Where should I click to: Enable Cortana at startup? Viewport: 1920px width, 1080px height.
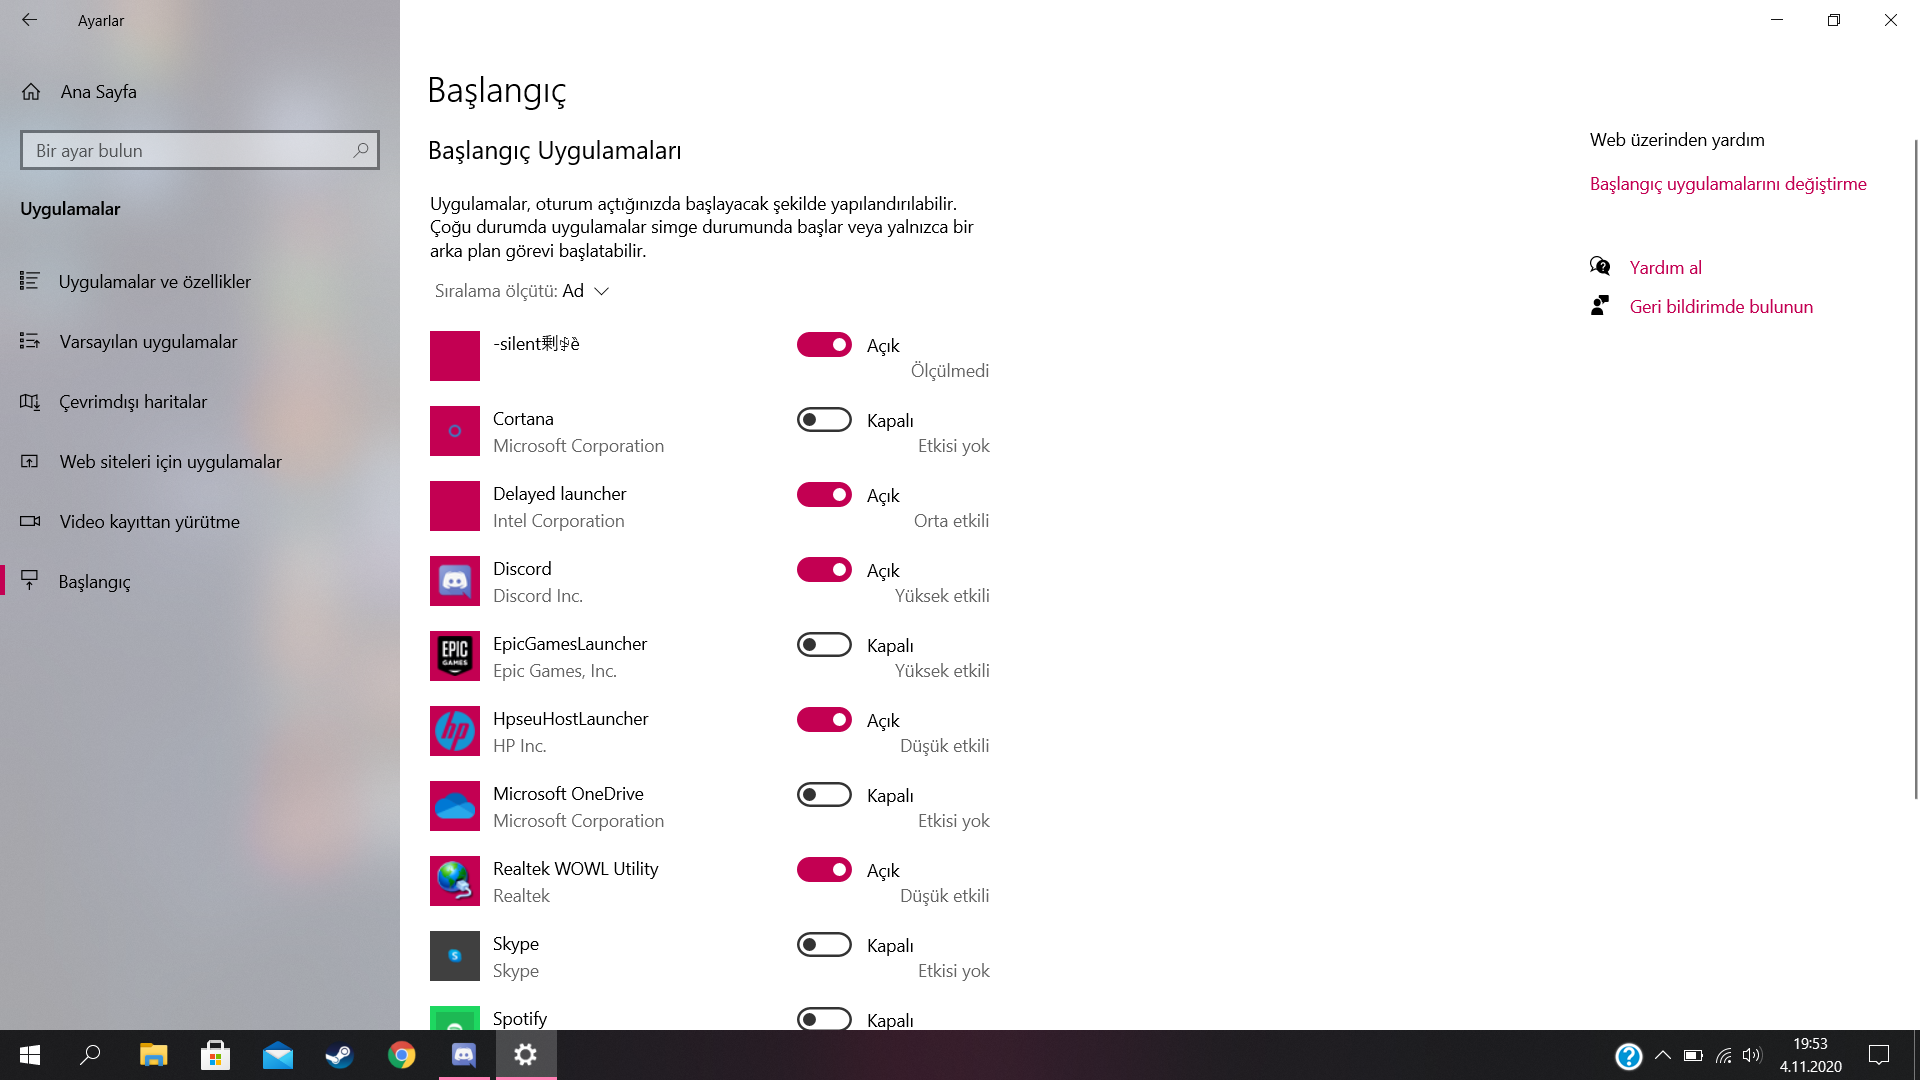point(824,419)
